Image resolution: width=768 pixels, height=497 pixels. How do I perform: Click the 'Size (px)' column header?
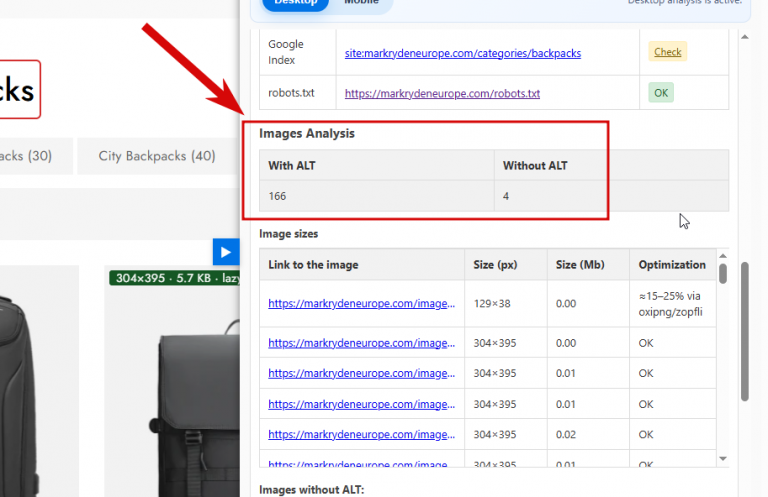pyautogui.click(x=506, y=264)
